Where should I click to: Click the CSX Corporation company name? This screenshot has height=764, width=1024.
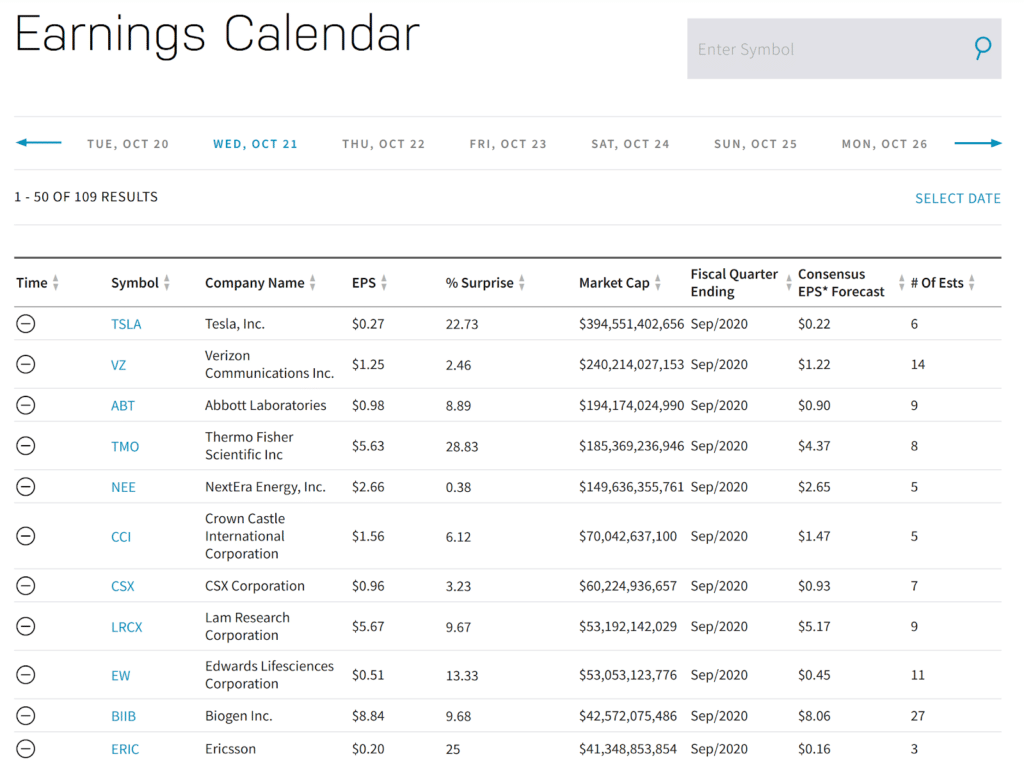click(255, 586)
